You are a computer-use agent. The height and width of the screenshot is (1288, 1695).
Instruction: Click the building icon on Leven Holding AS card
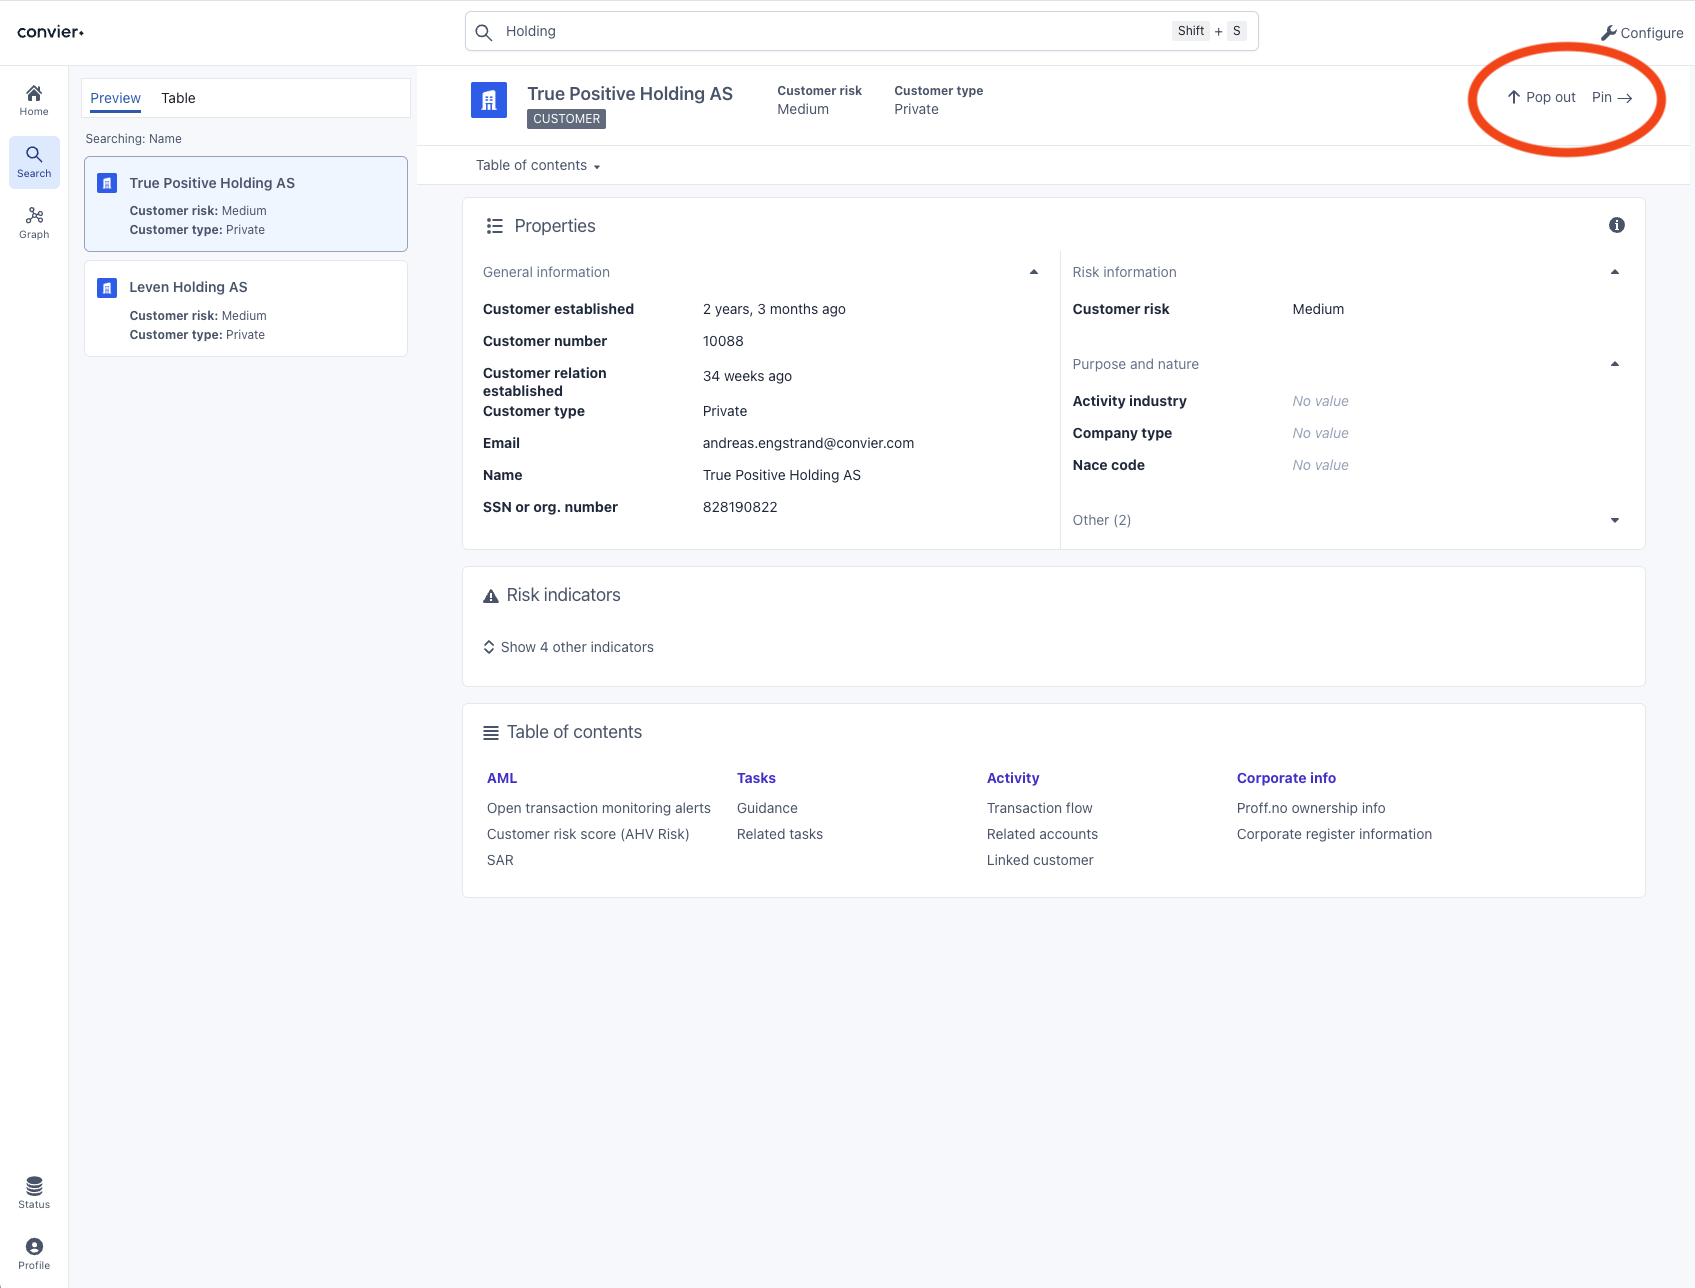click(x=107, y=288)
